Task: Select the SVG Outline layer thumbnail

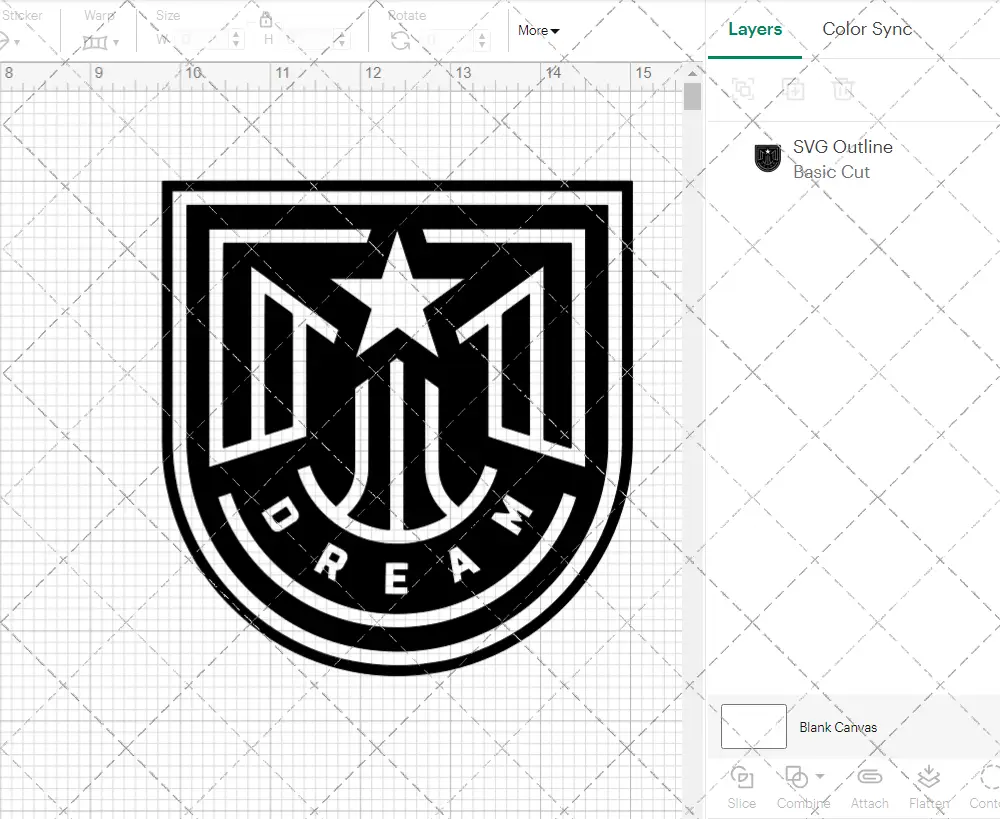Action: tap(768, 158)
